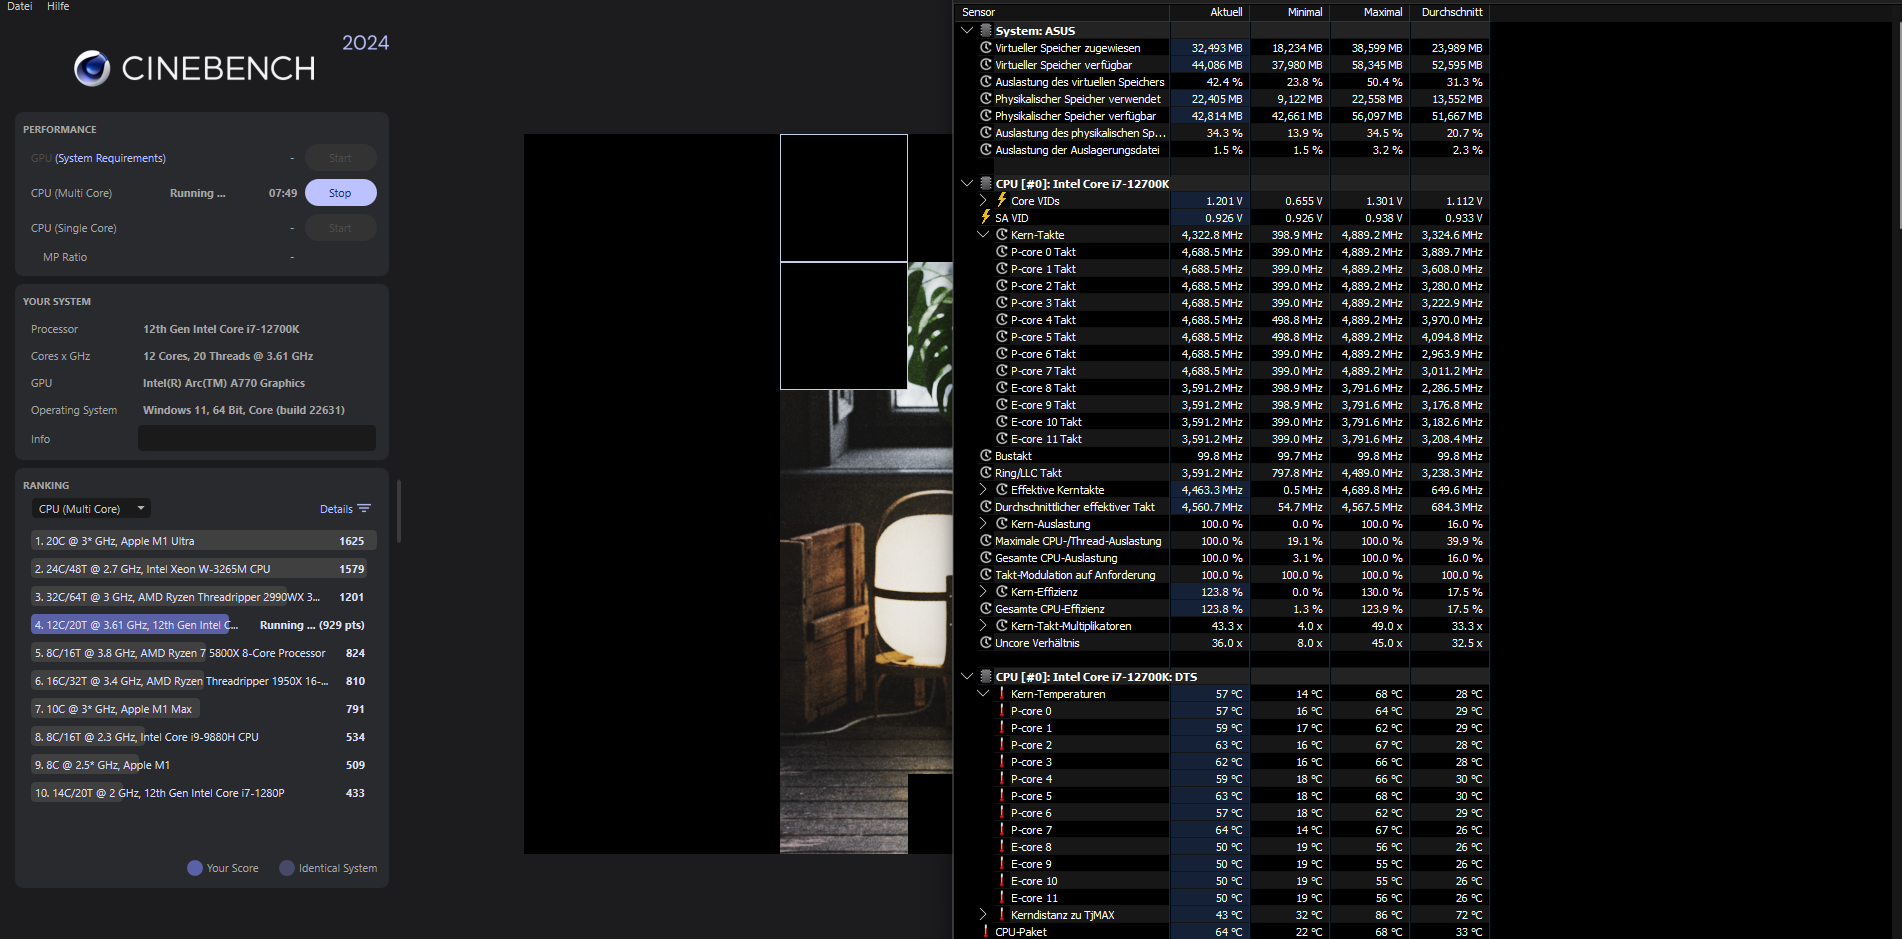Viewport: 1902px width, 939px height.
Task: Stop the CPU Multi Core benchmark
Action: pos(340,193)
